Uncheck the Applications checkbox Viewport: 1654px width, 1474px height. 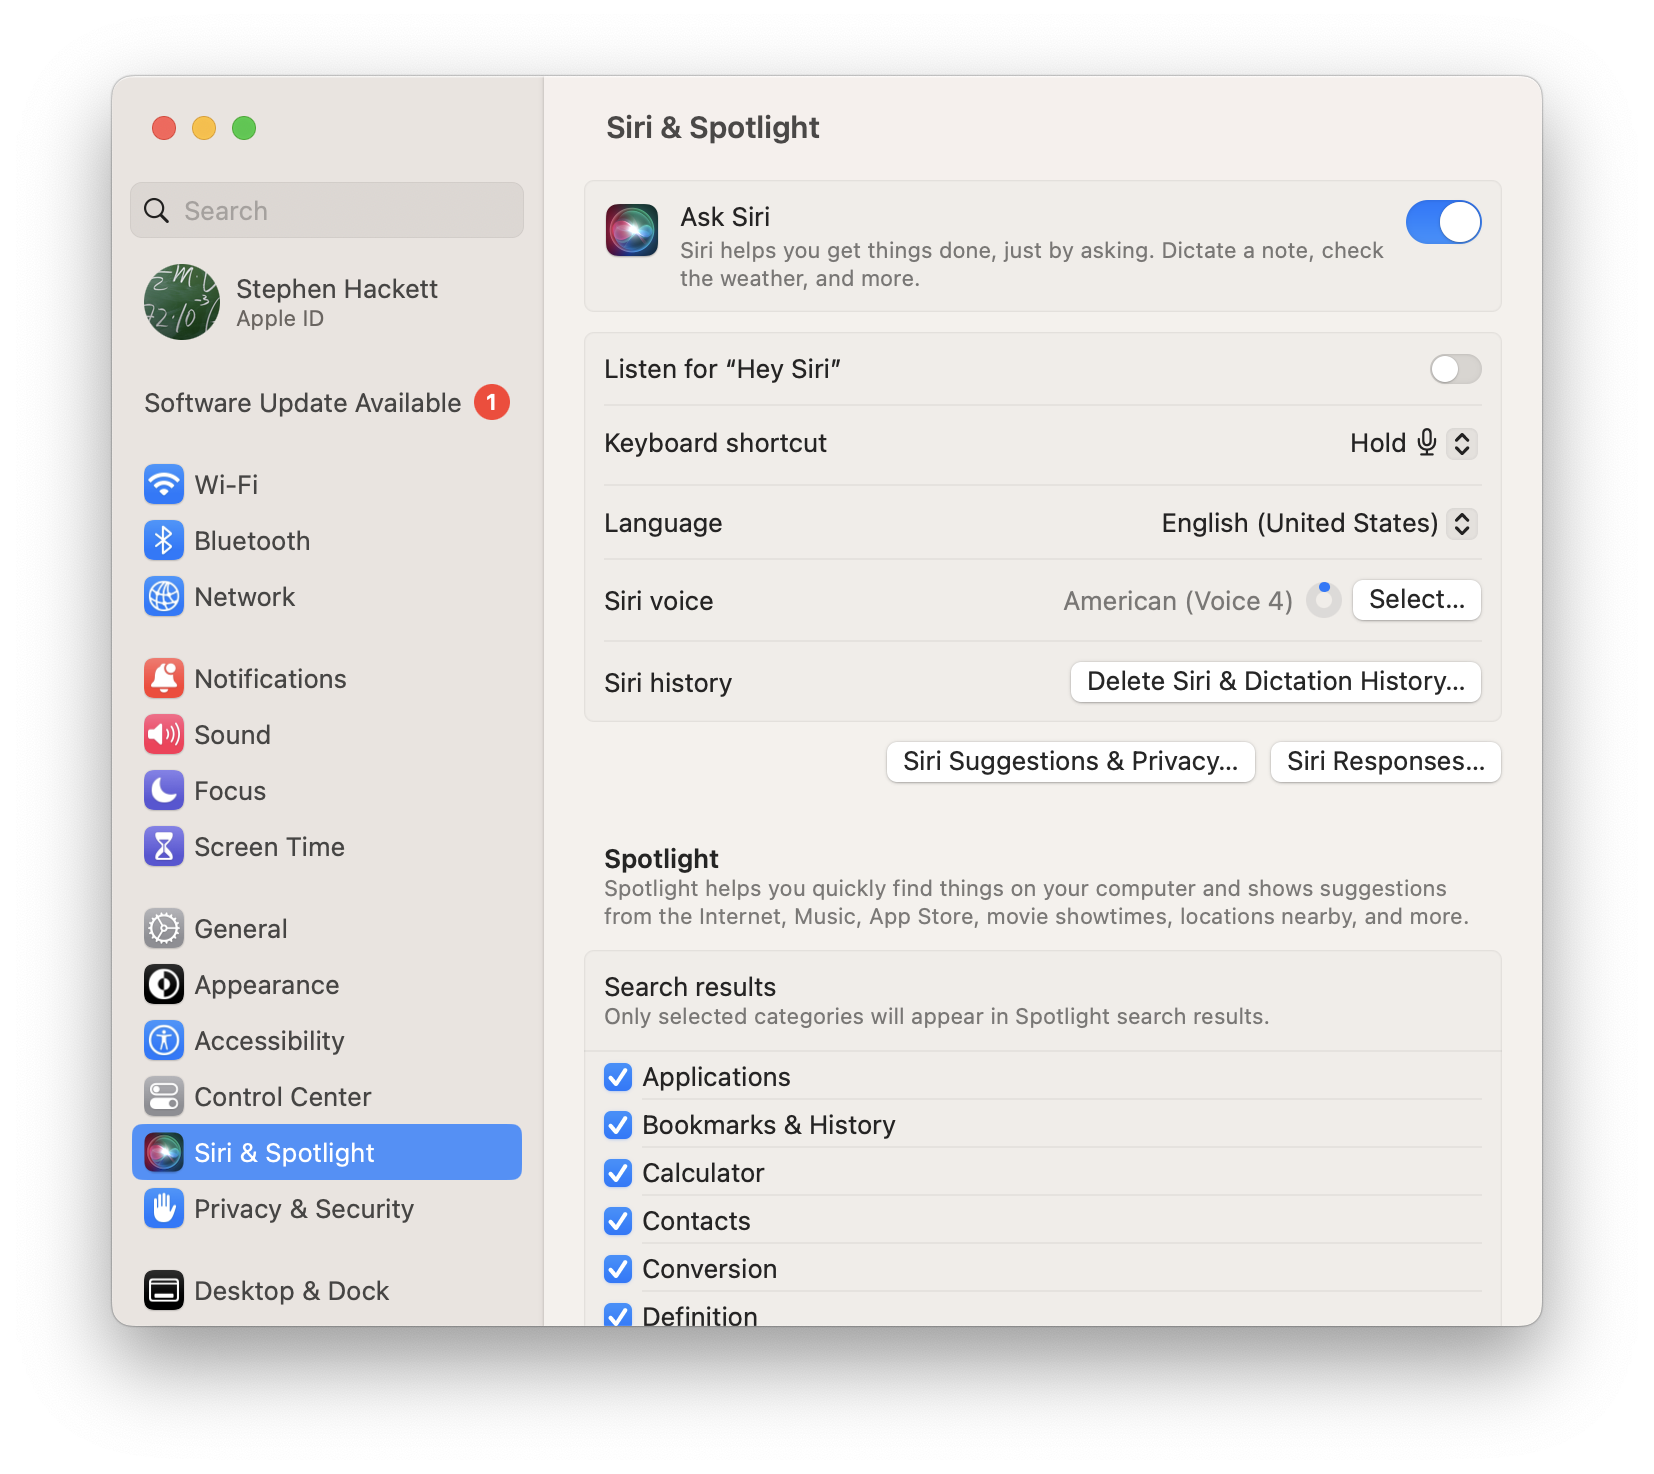[x=618, y=1077]
